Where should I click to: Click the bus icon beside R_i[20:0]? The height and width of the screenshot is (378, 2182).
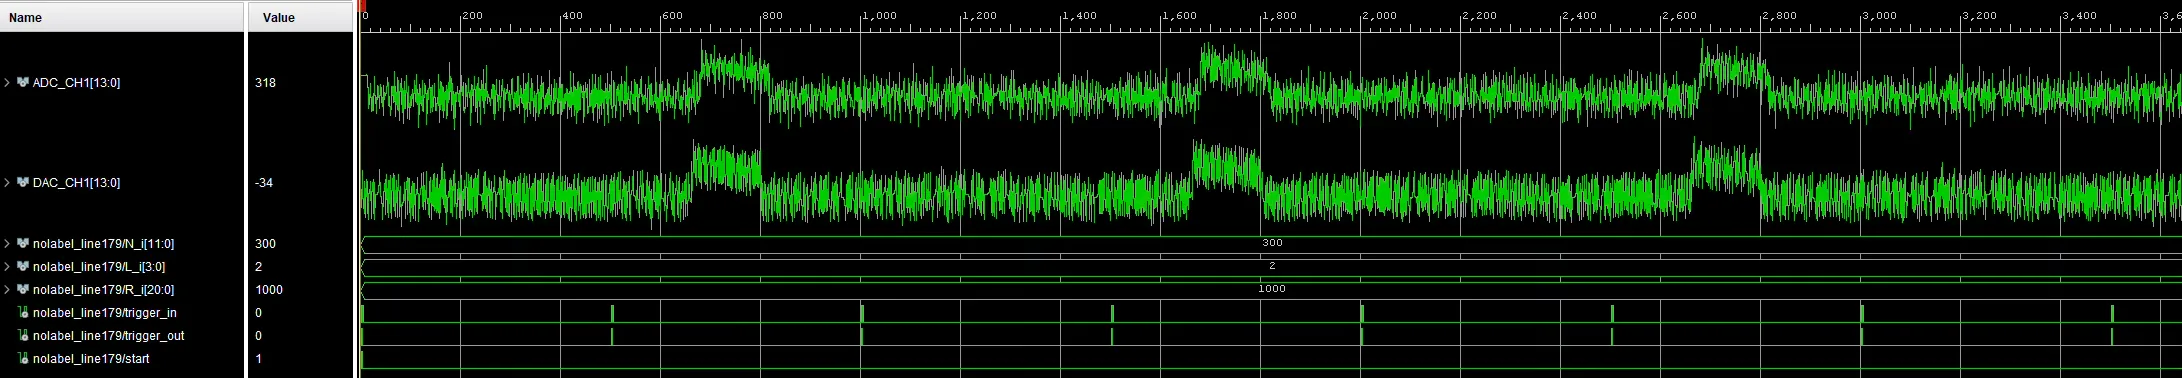click(x=23, y=290)
